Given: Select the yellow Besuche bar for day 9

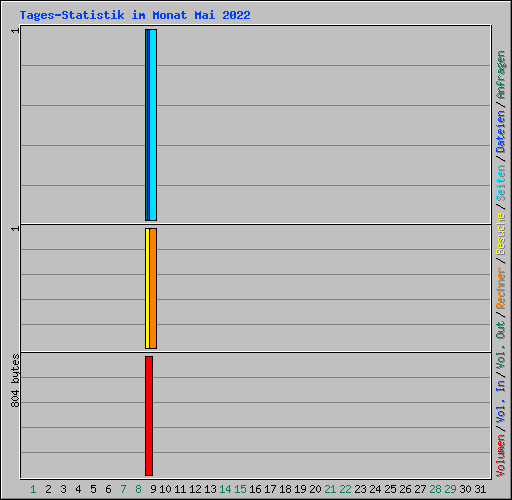Looking at the screenshot, I should point(147,289).
